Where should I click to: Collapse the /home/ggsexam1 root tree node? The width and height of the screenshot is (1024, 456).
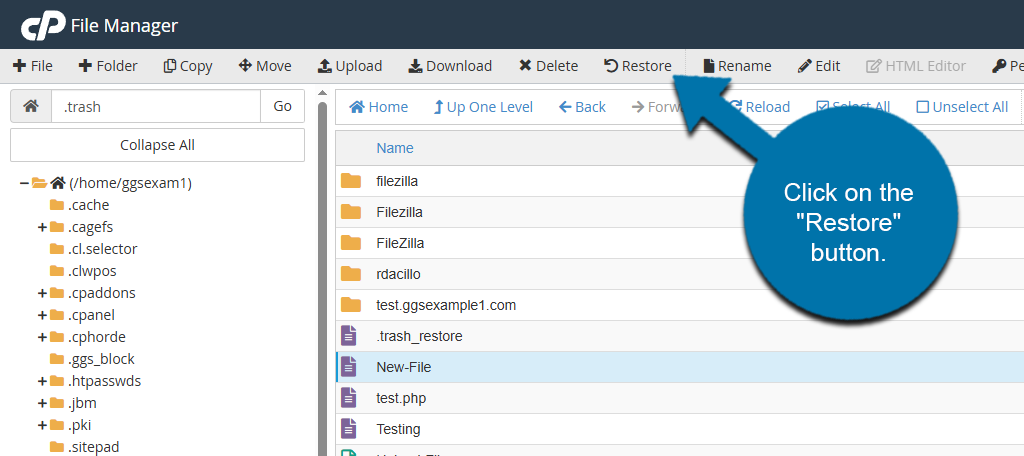[x=24, y=183]
